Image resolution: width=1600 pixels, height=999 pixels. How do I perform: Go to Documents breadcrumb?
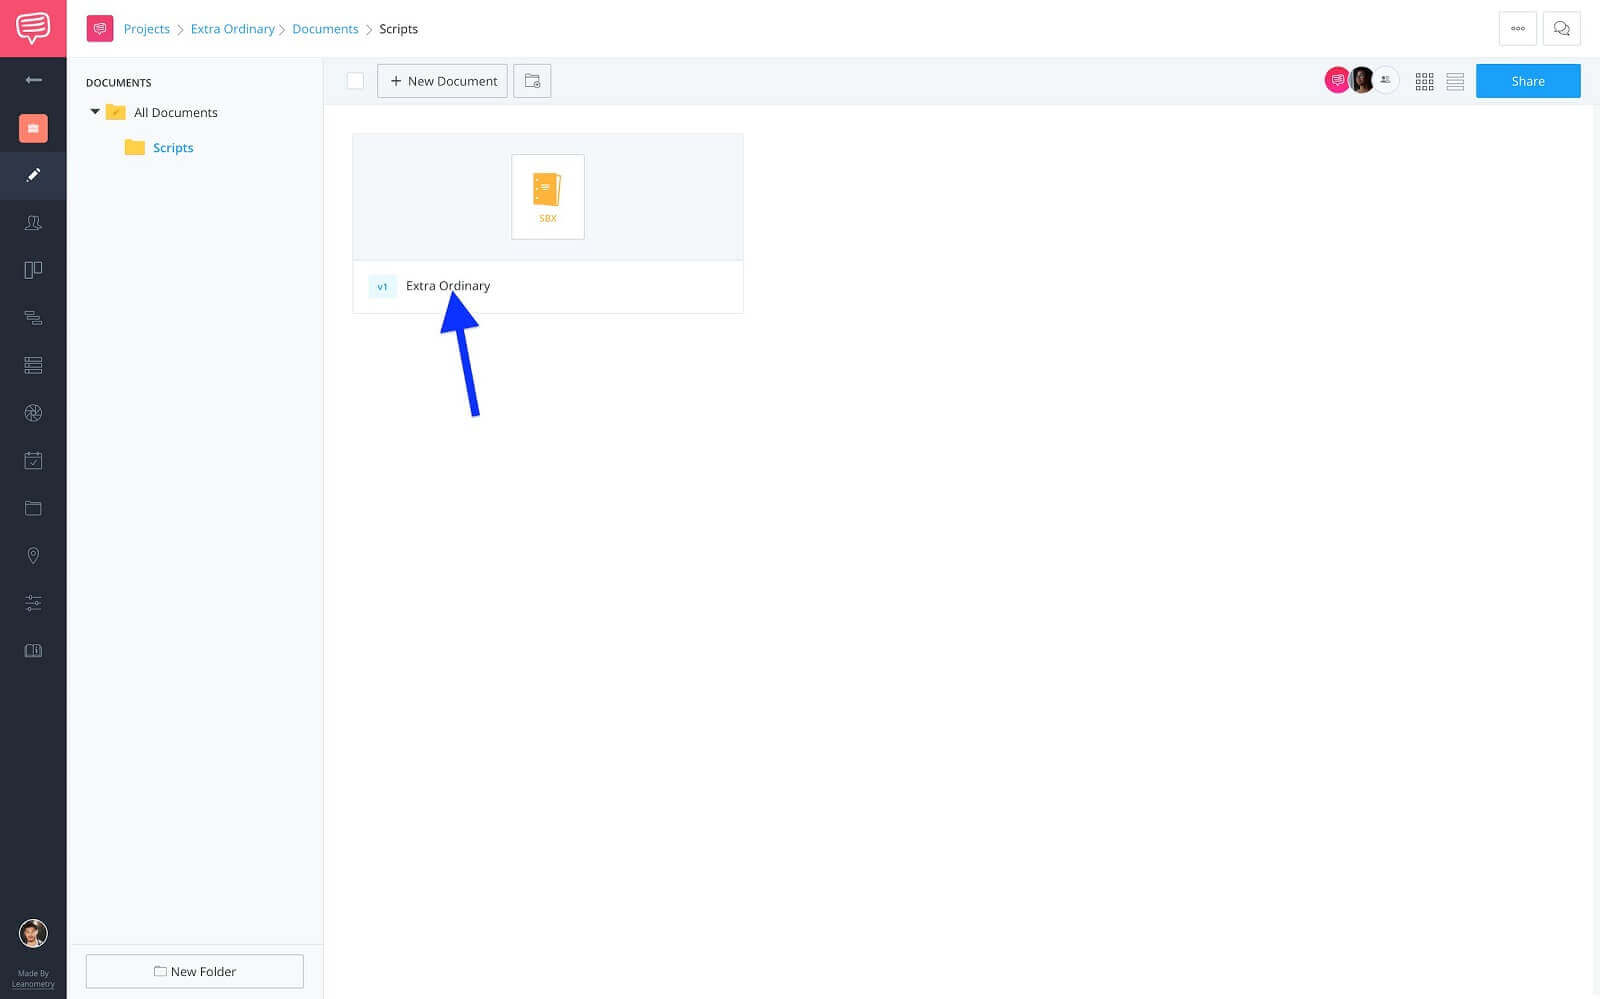pos(325,29)
